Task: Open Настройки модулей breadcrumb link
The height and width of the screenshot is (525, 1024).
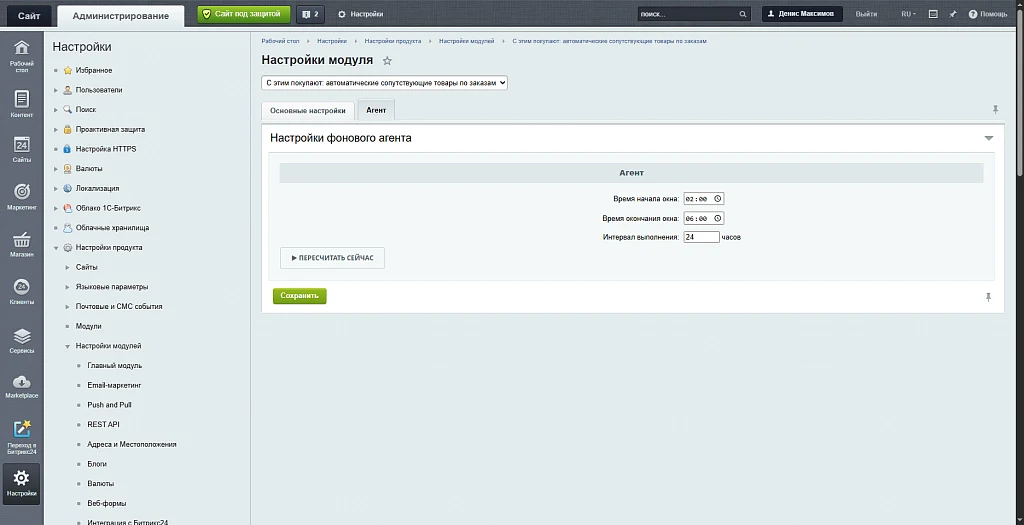Action: (466, 41)
